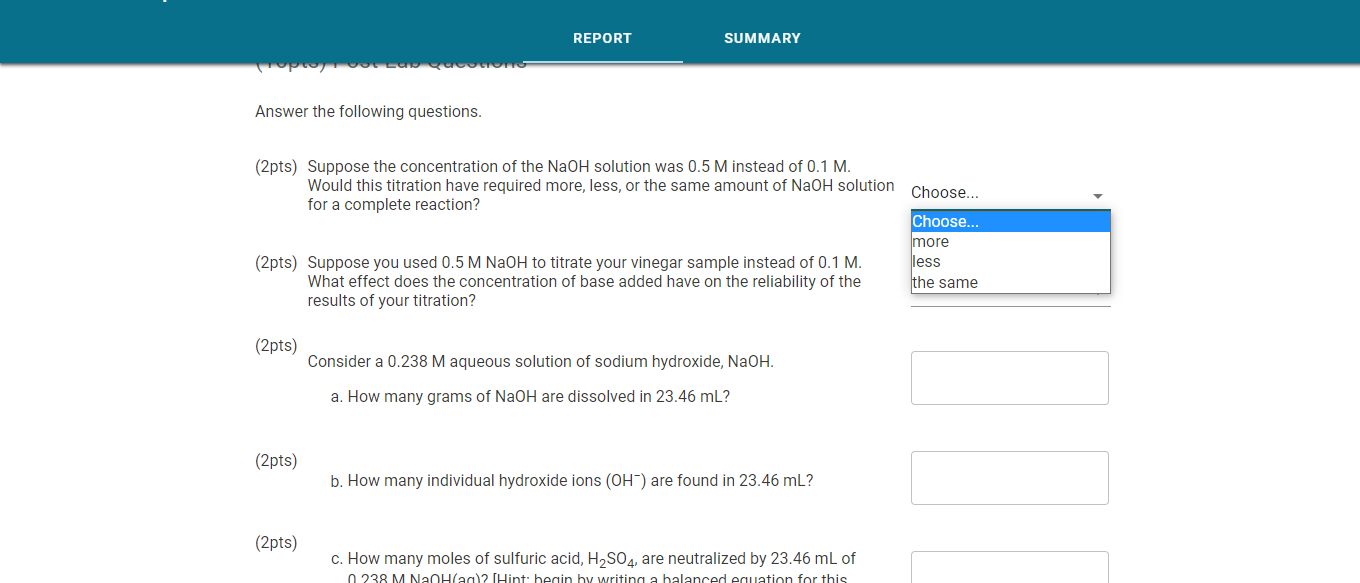Click the underlined REPORT tab indicator
1360x583 pixels.
602,60
